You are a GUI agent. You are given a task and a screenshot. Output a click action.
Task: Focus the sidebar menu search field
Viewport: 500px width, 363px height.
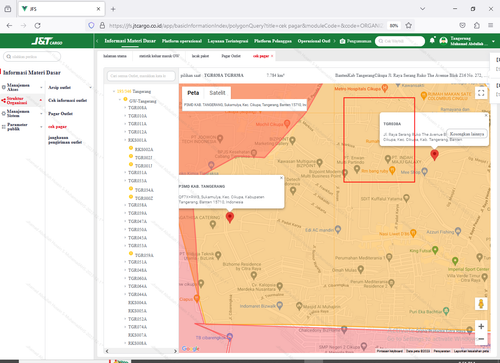pos(32,57)
